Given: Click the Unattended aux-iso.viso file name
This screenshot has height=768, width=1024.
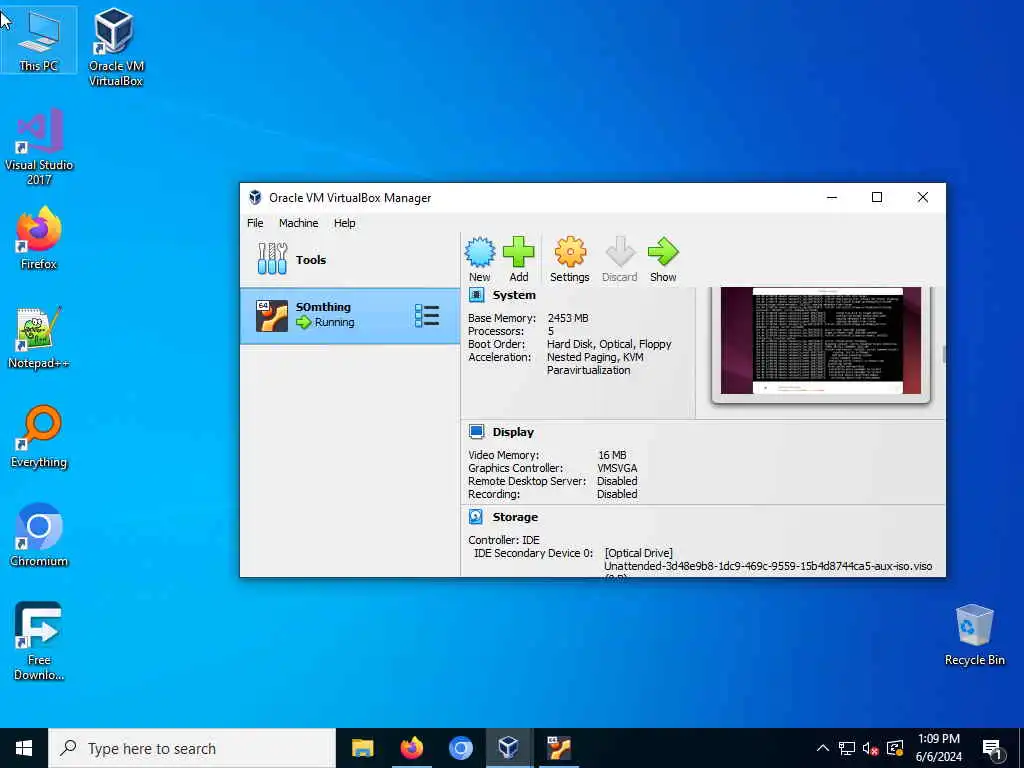Looking at the screenshot, I should (x=768, y=566).
